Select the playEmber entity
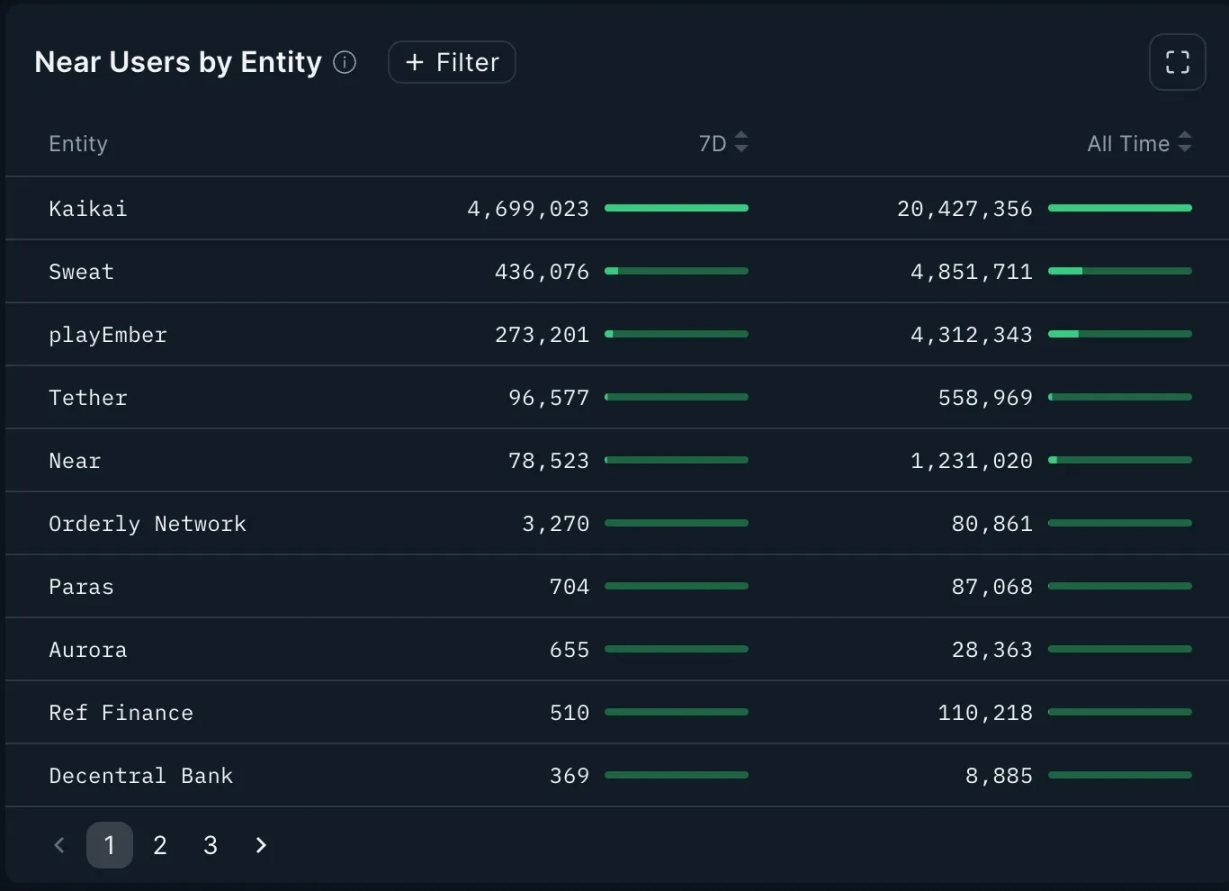This screenshot has width=1229, height=891. [108, 334]
